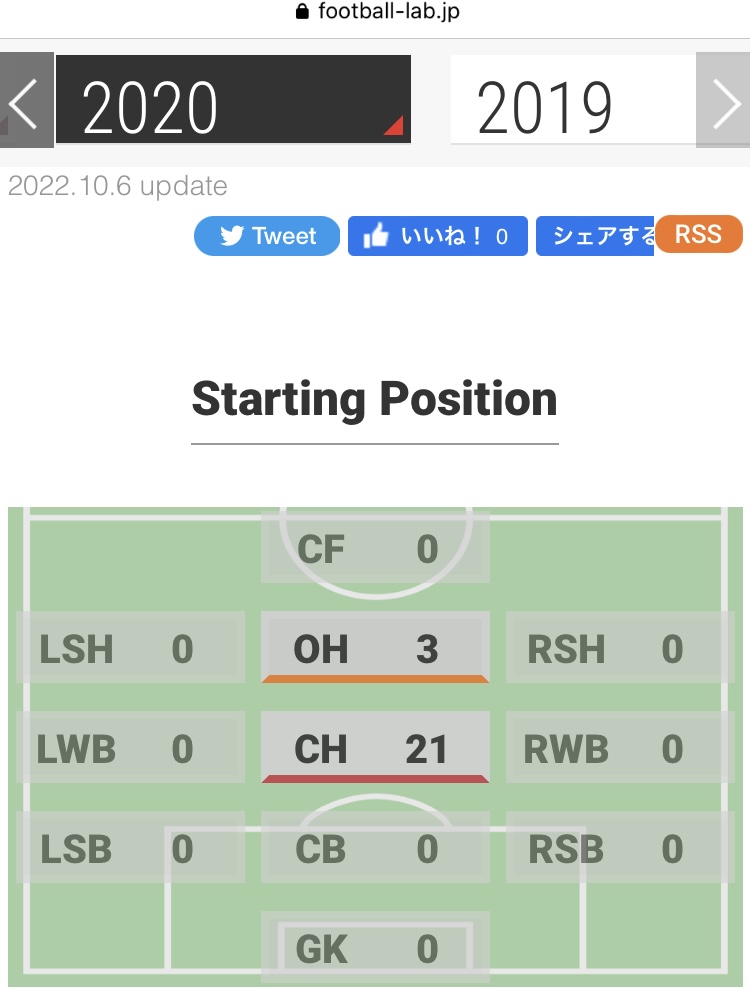Click the Facebook share button シェアする
750x994 pixels.
tap(595, 236)
